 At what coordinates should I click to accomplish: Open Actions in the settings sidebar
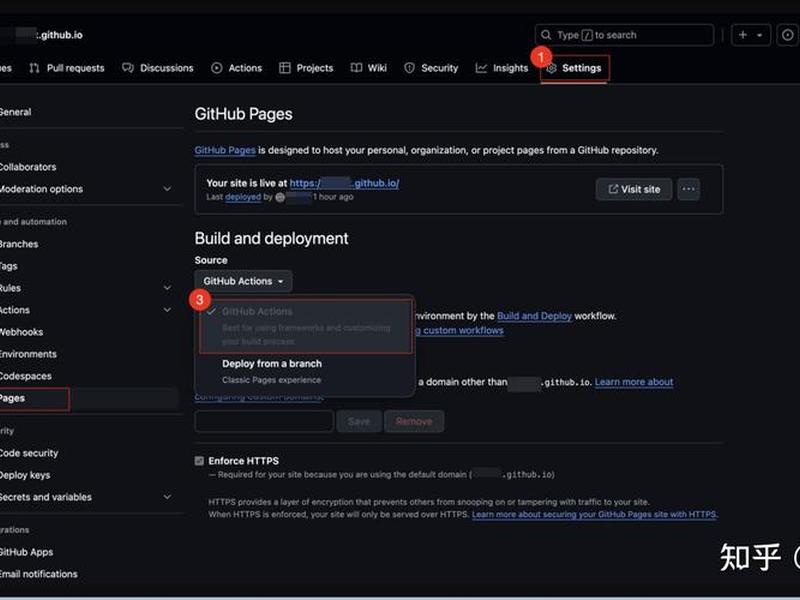tap(15, 310)
